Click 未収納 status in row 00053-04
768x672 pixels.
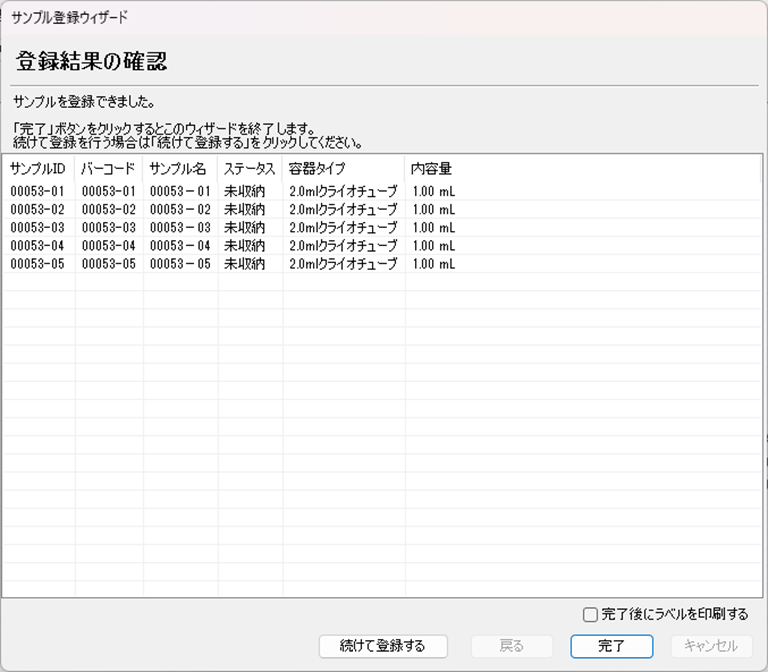point(245,245)
